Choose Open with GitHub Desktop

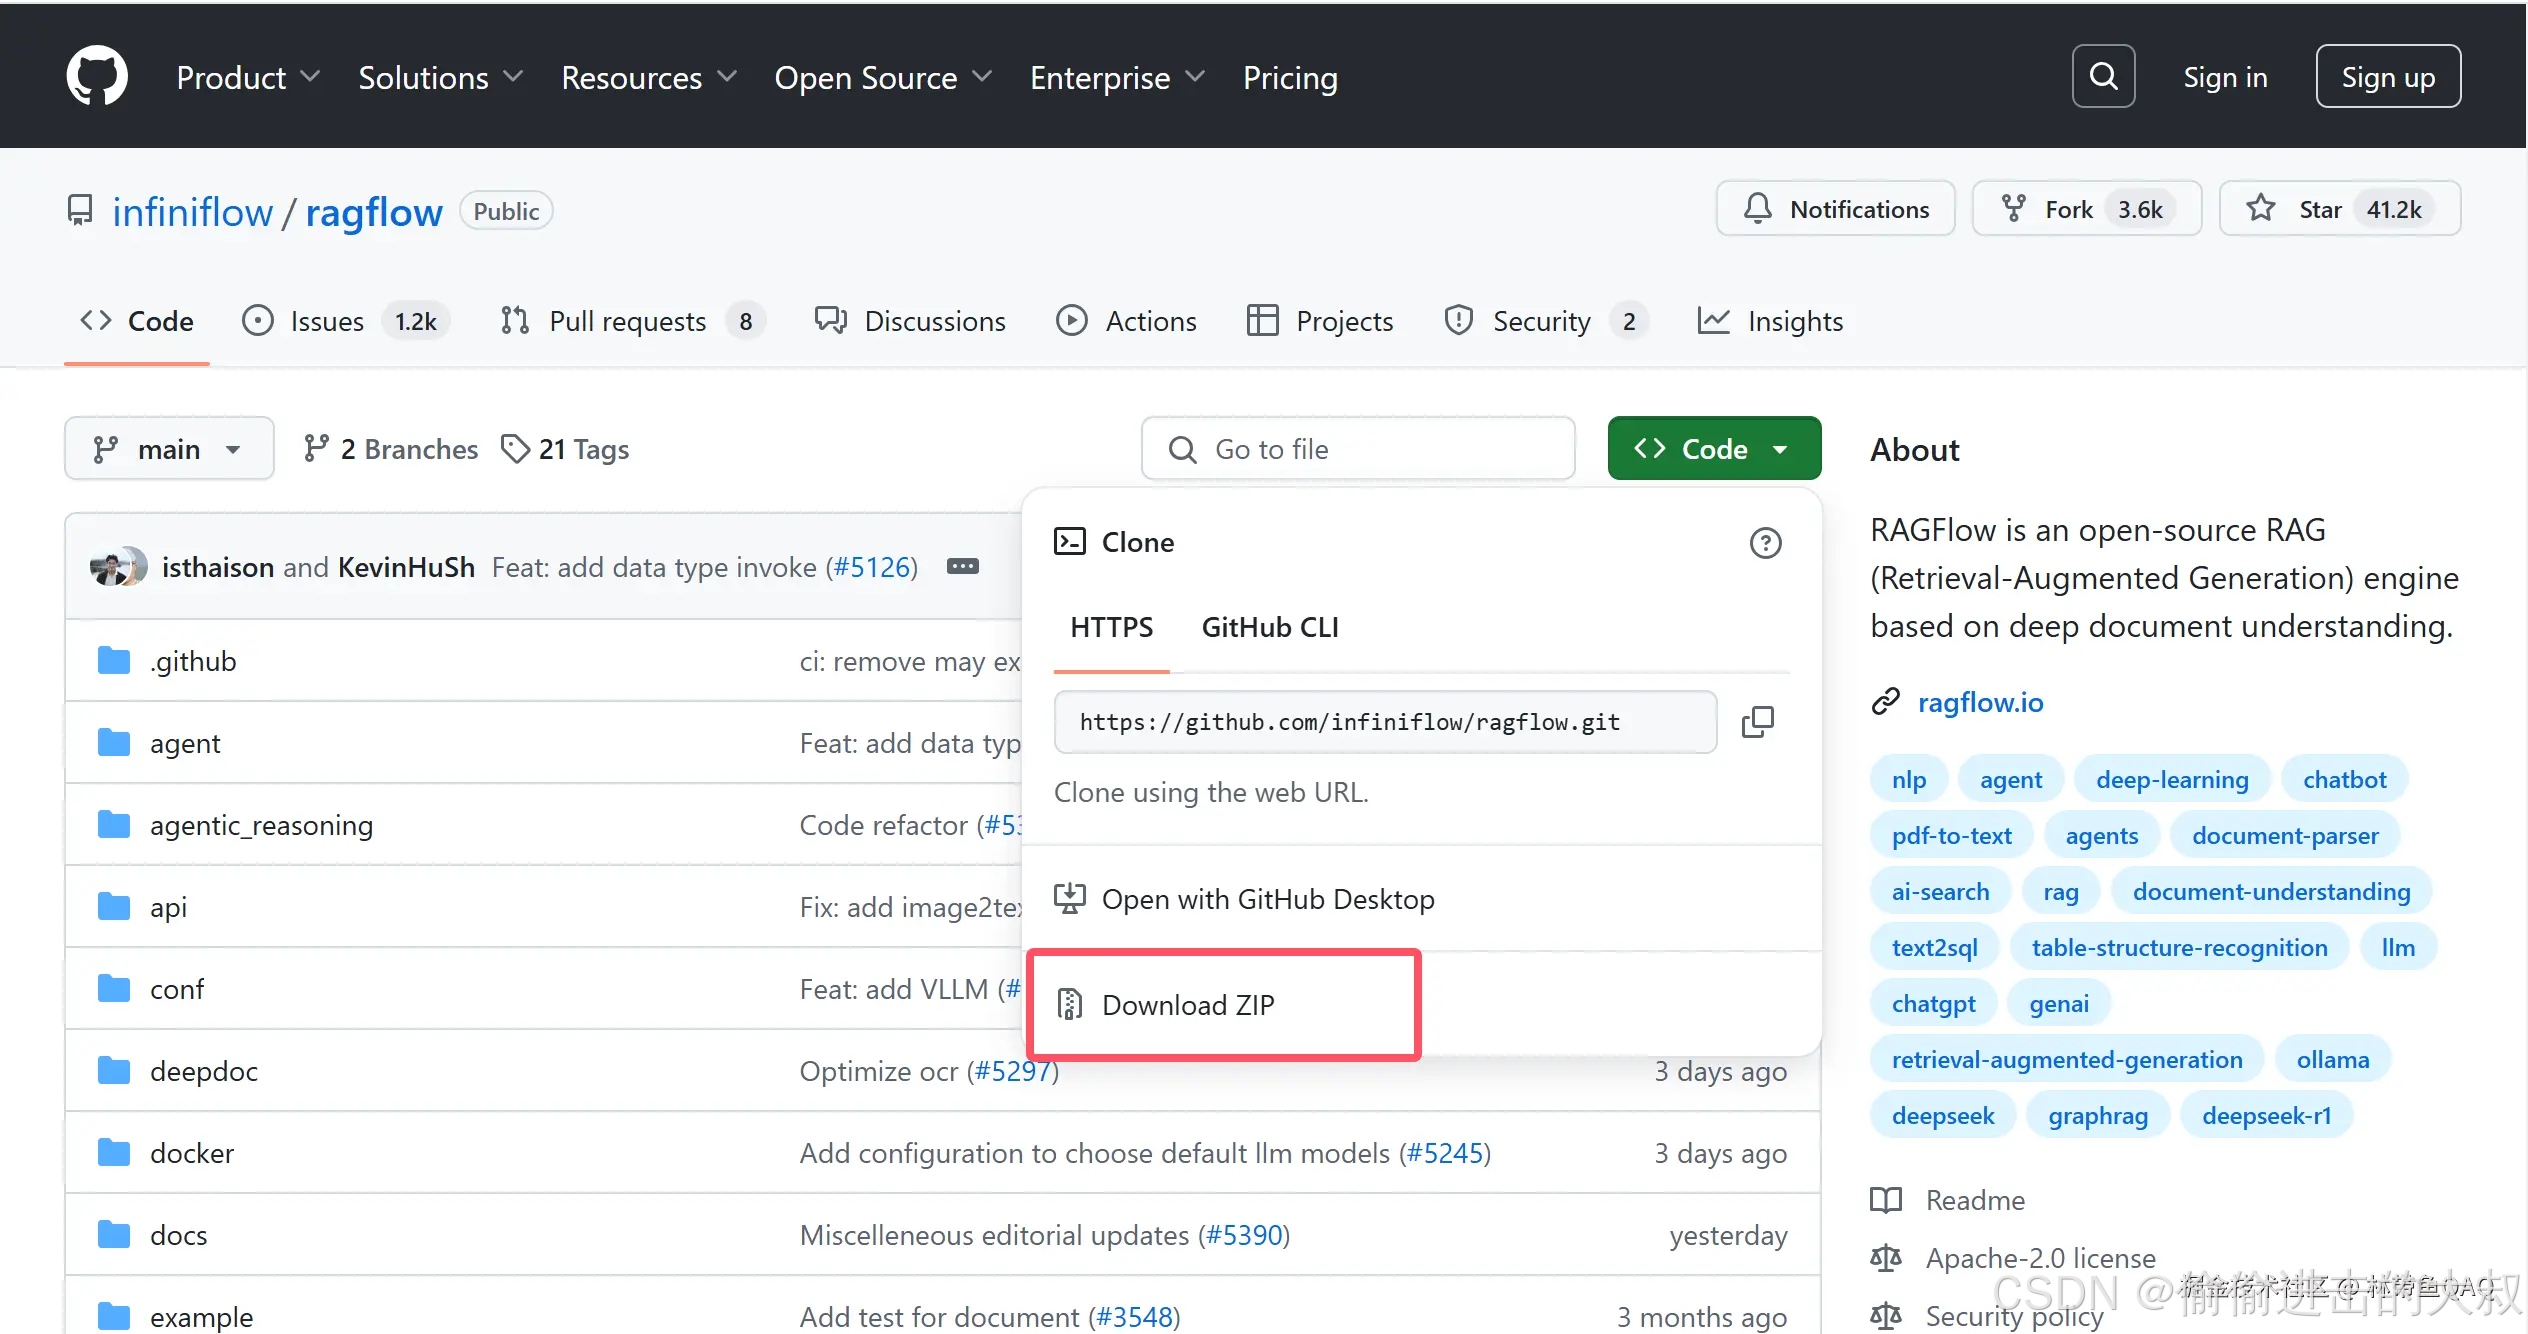pos(1267,899)
